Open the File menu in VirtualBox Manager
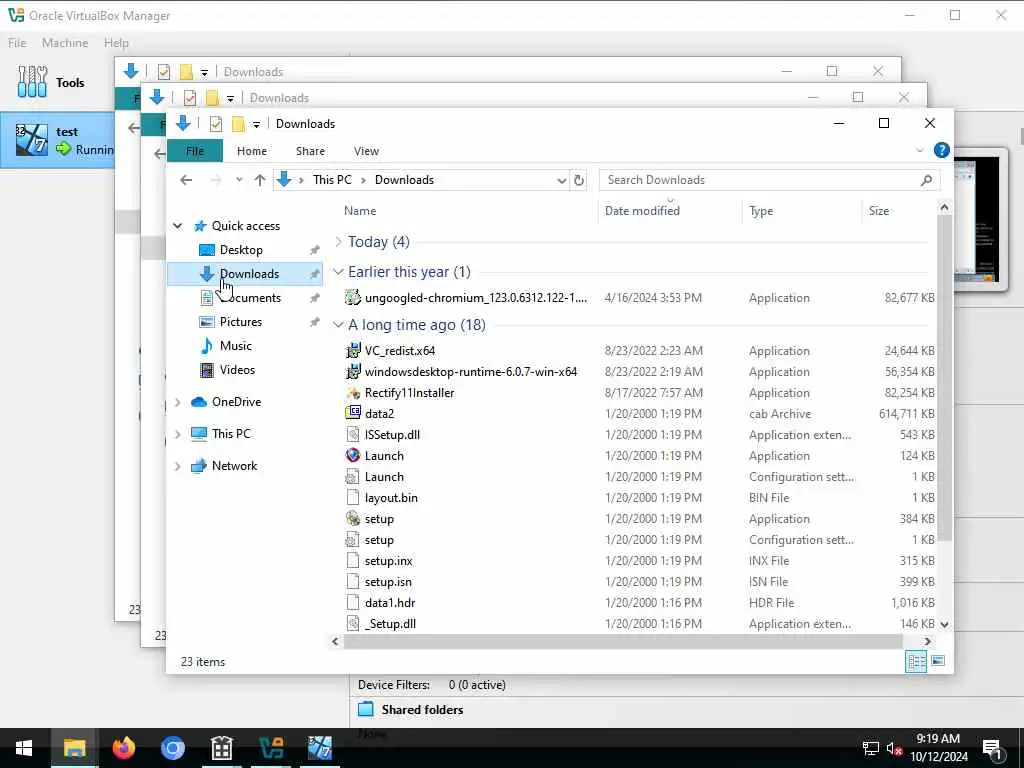Screen dimensions: 1024x768 [x=17, y=42]
